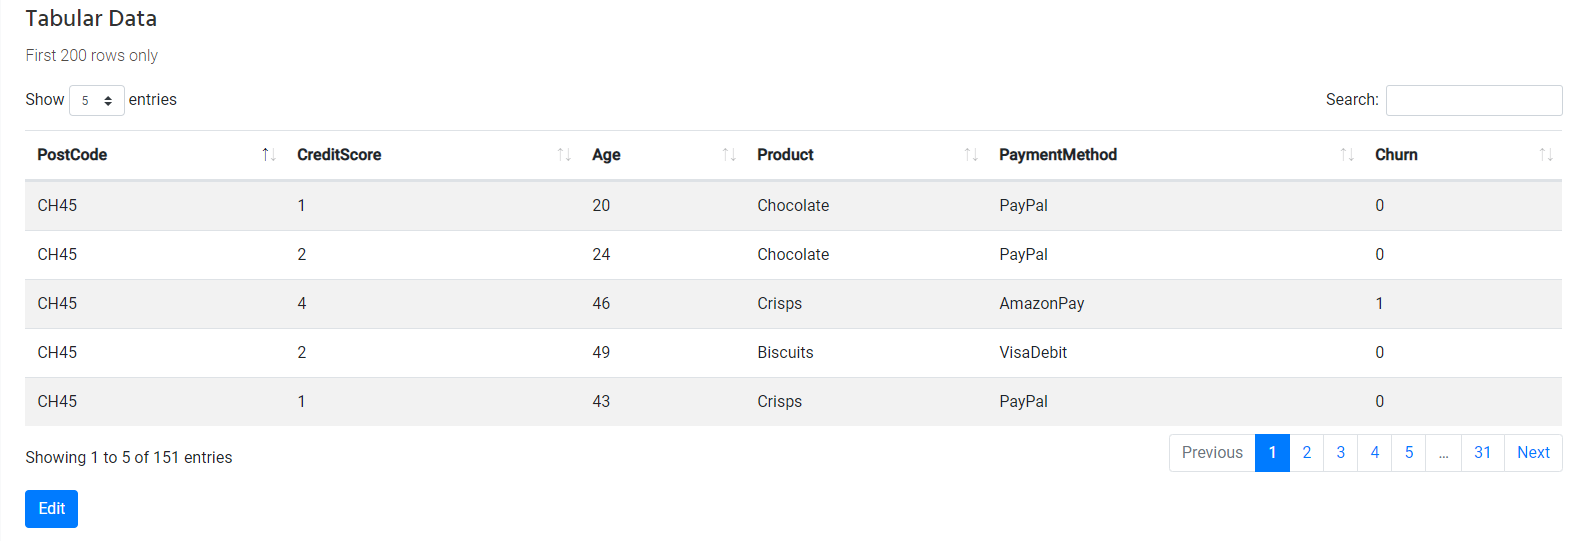The image size is (1583, 541).
Task: Open page 4 in pagination
Action: pyautogui.click(x=1374, y=453)
